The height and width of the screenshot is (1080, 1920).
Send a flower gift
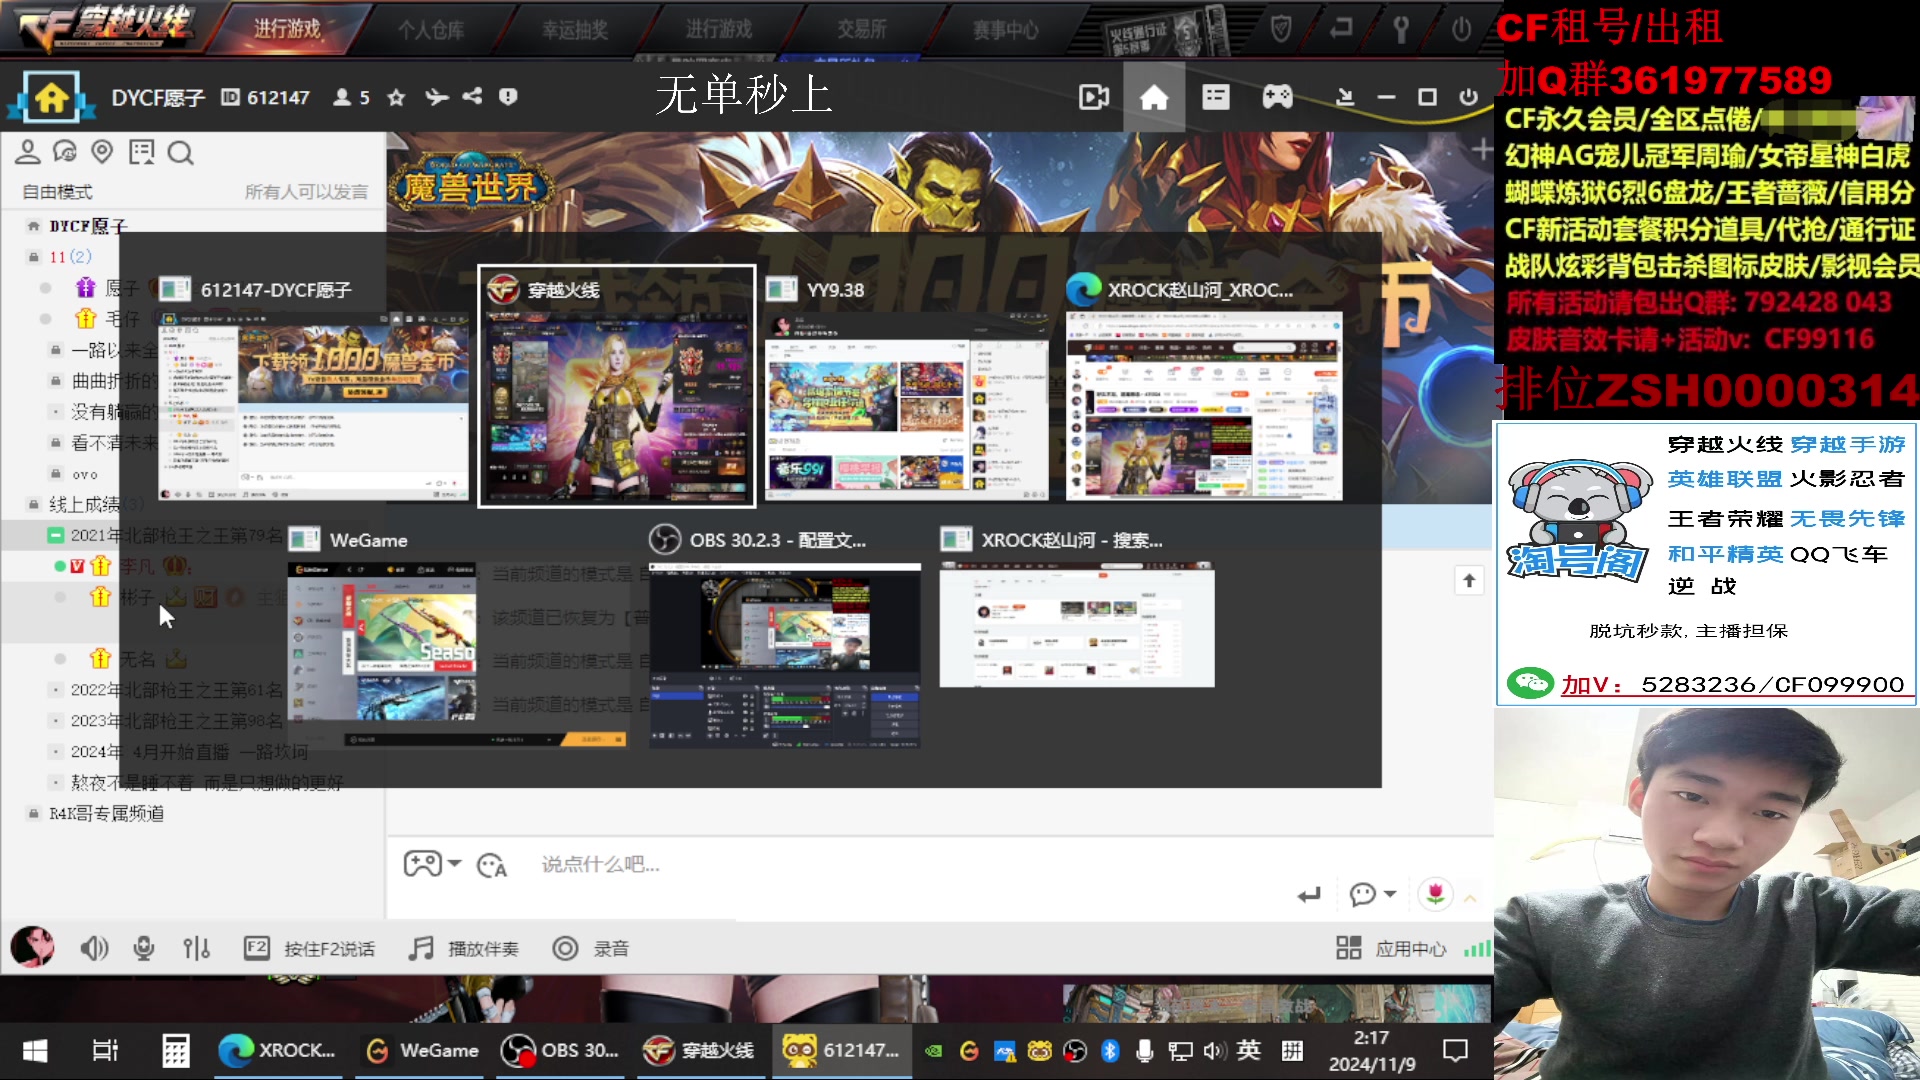click(1435, 893)
